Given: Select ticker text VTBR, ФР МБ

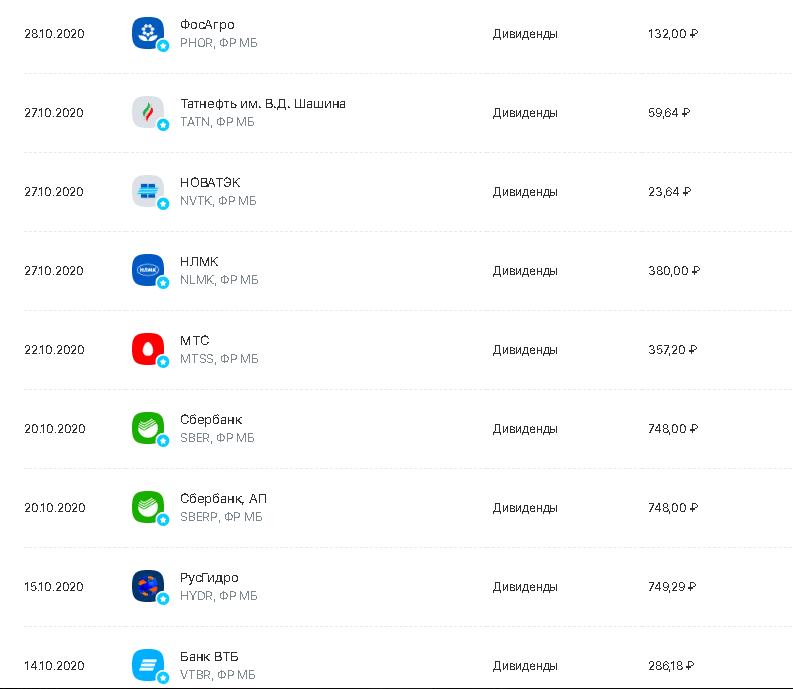Looking at the screenshot, I should click(218, 674).
